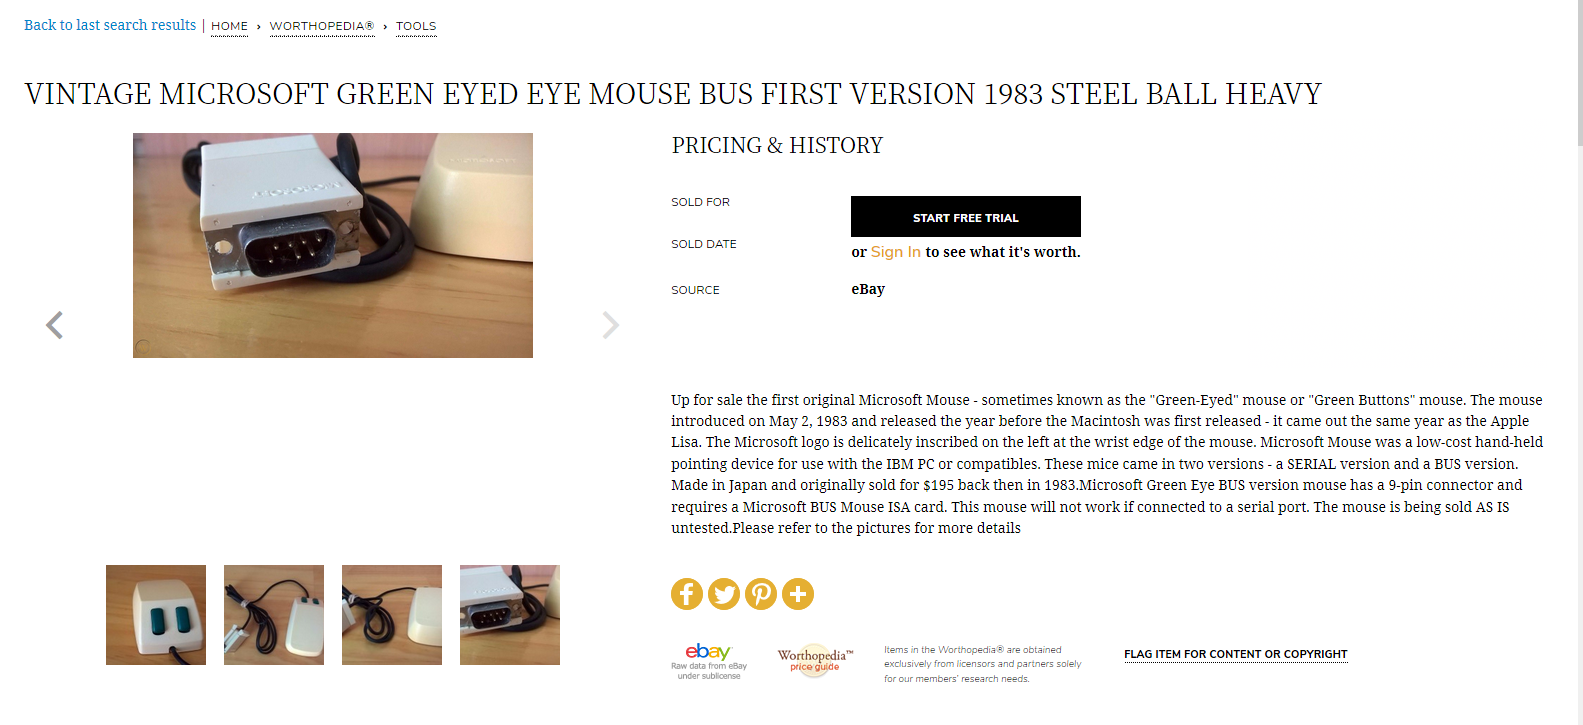
Task: Advance to next photo with right arrow
Action: click(610, 325)
